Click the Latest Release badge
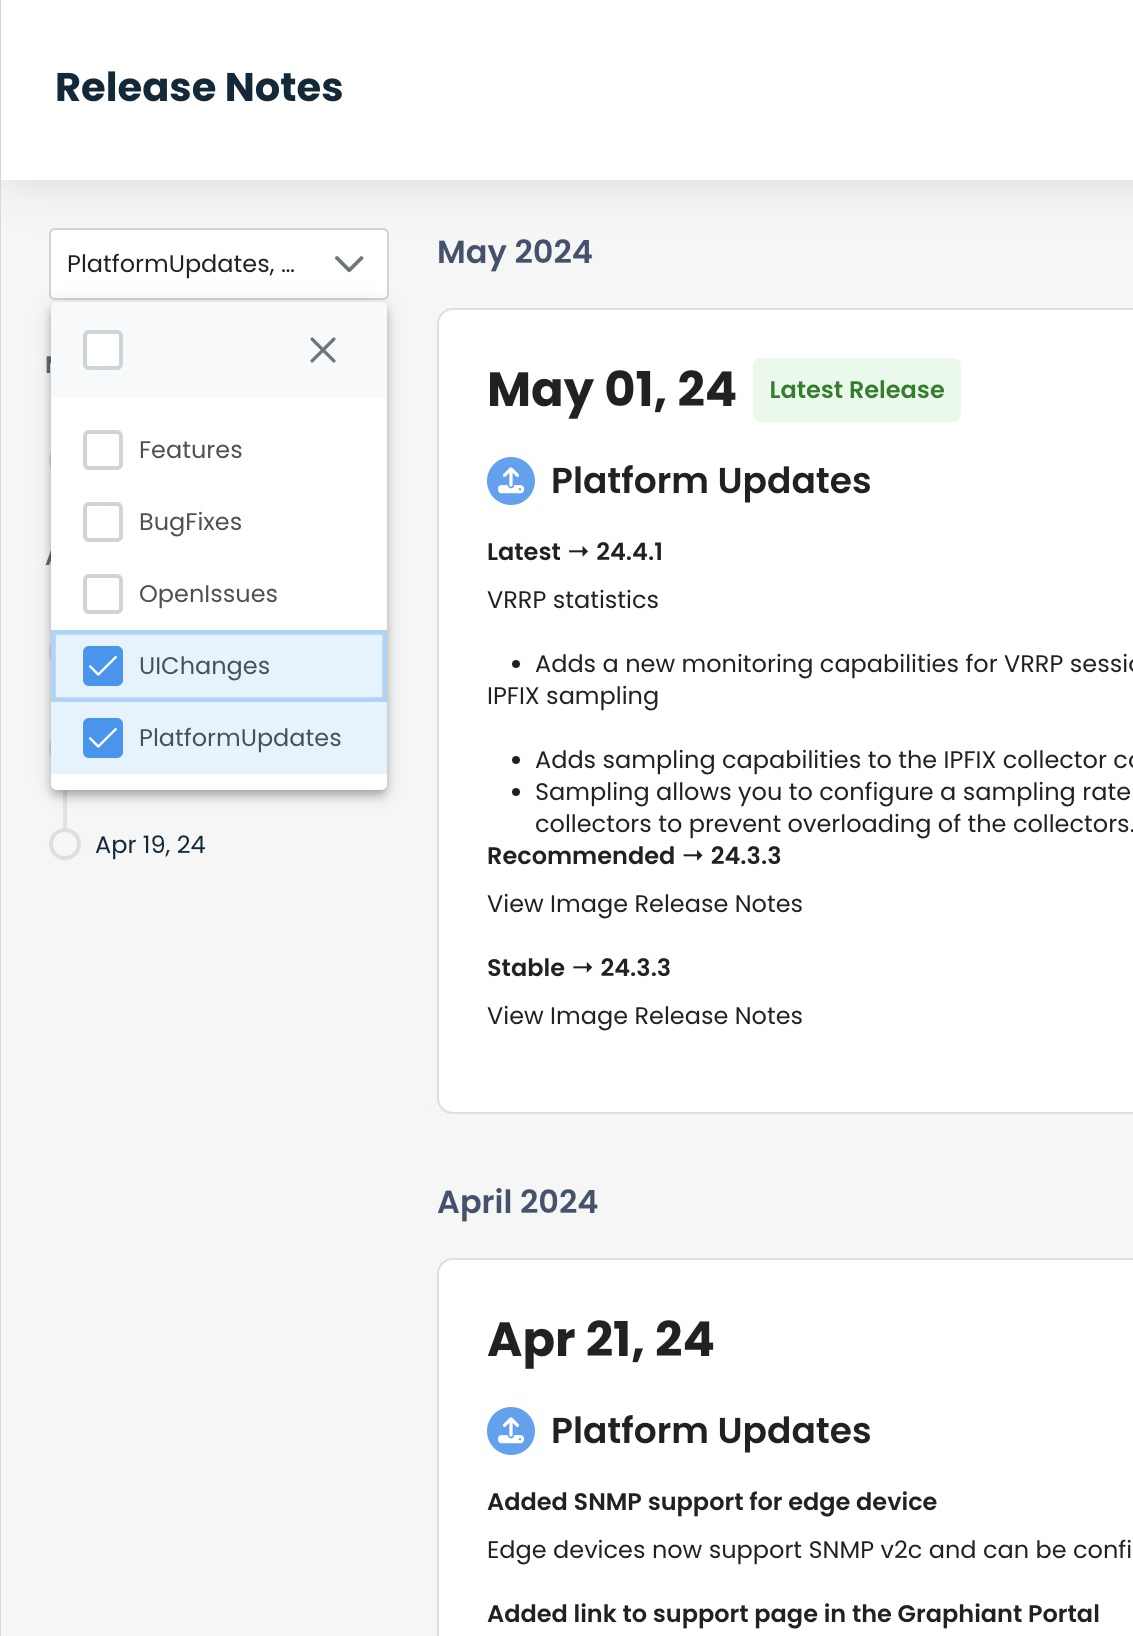 click(x=857, y=390)
